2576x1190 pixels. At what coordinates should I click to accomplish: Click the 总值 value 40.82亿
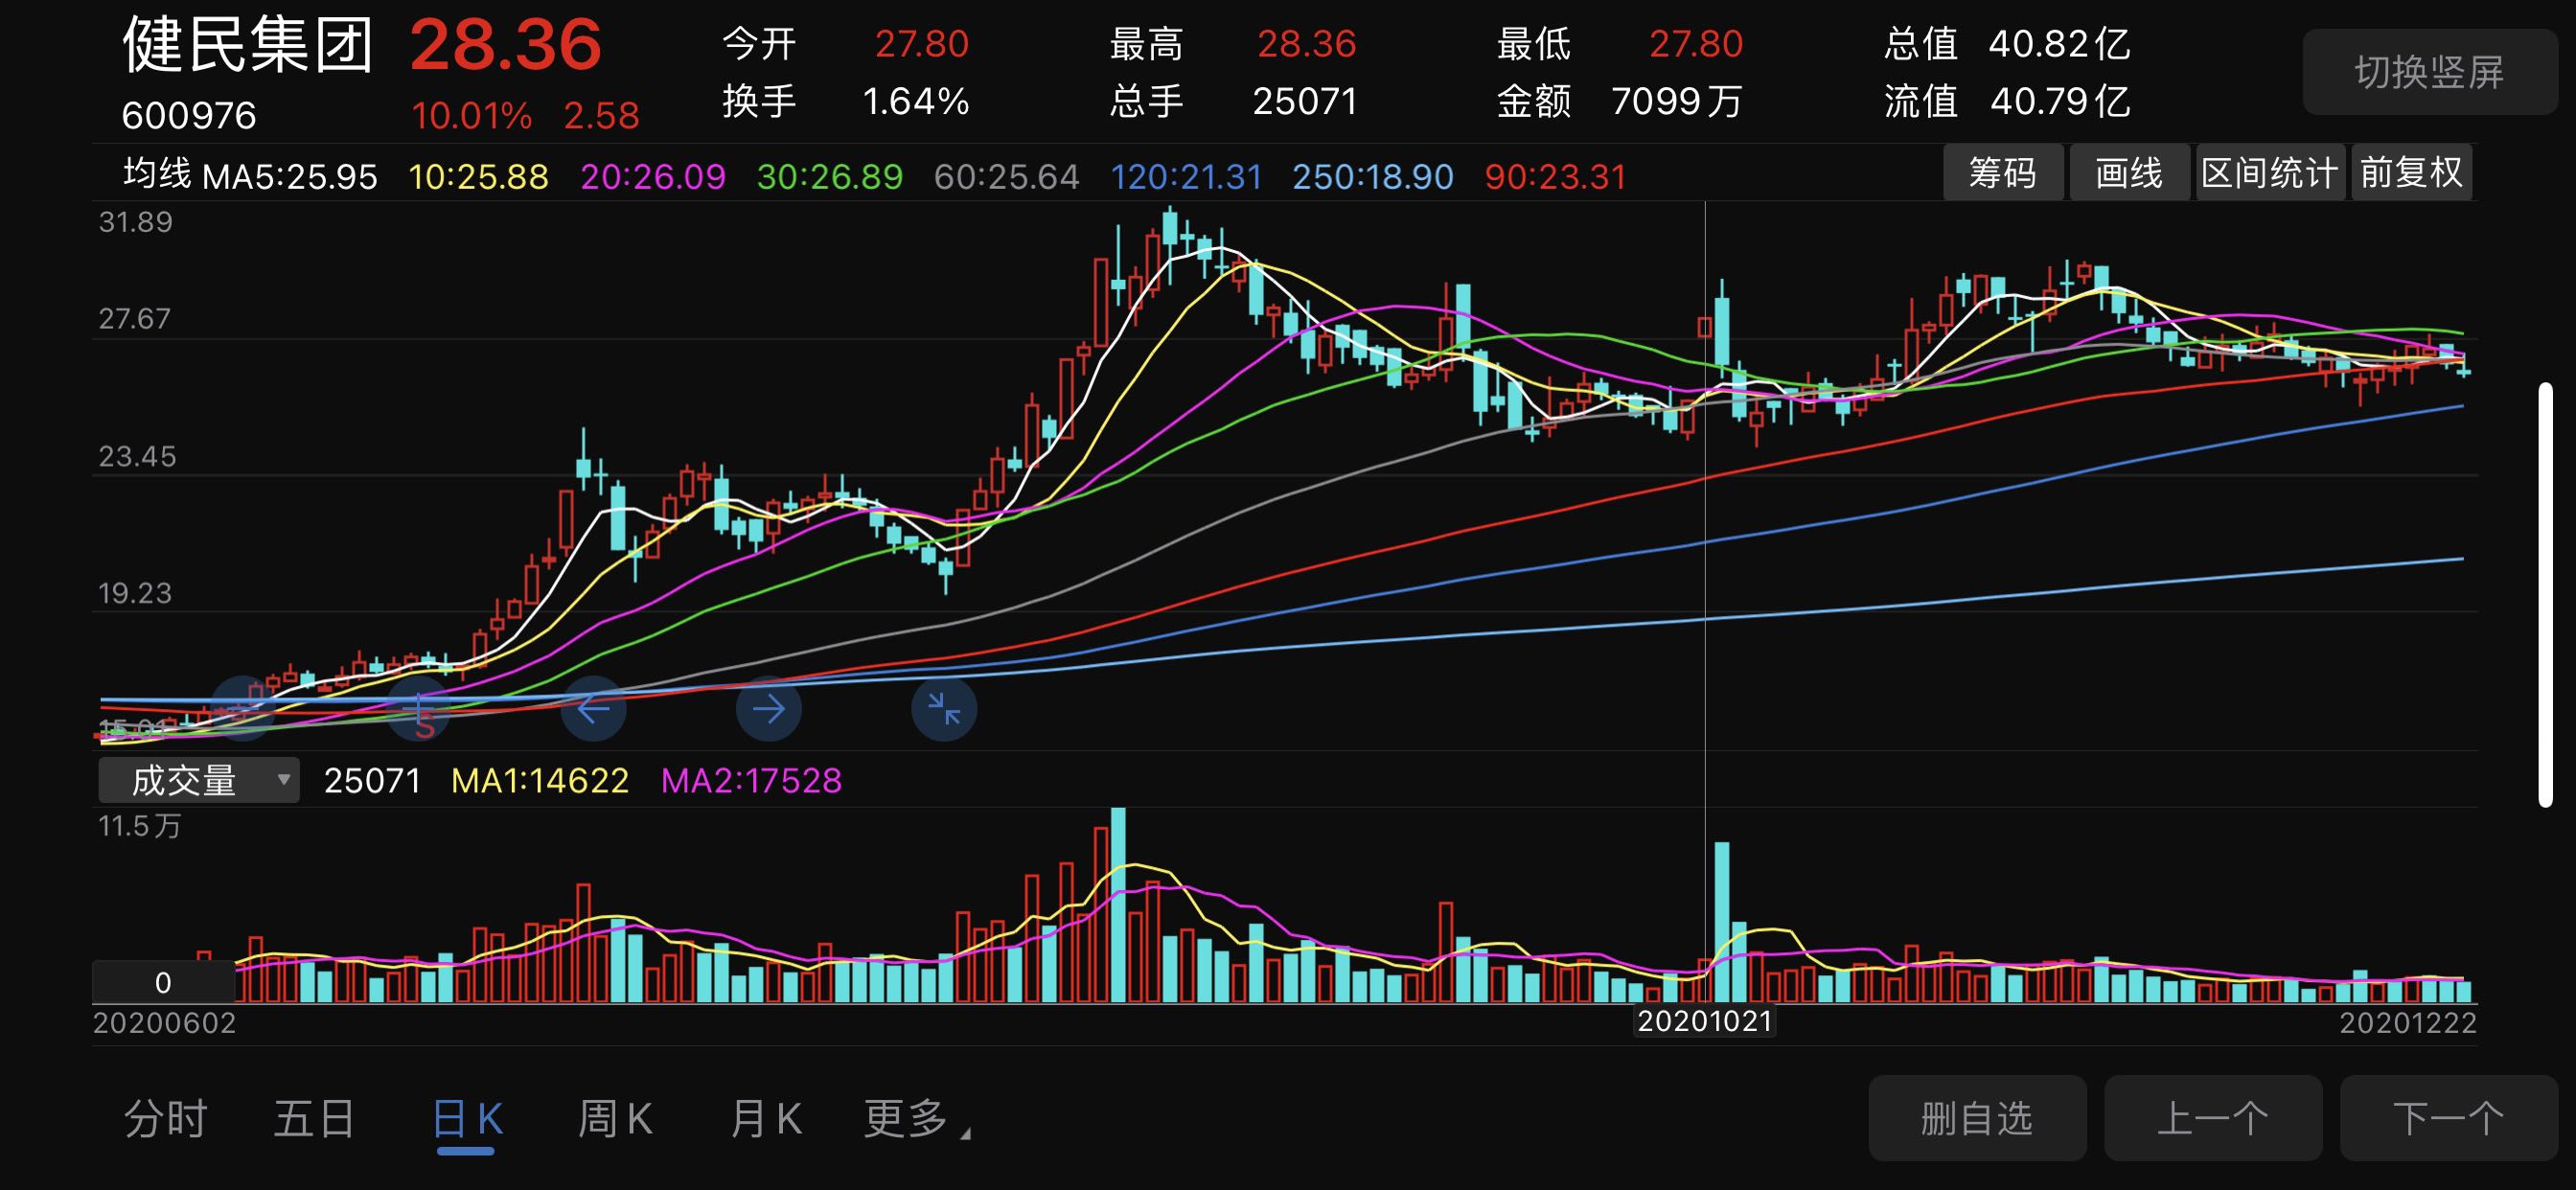[2059, 44]
